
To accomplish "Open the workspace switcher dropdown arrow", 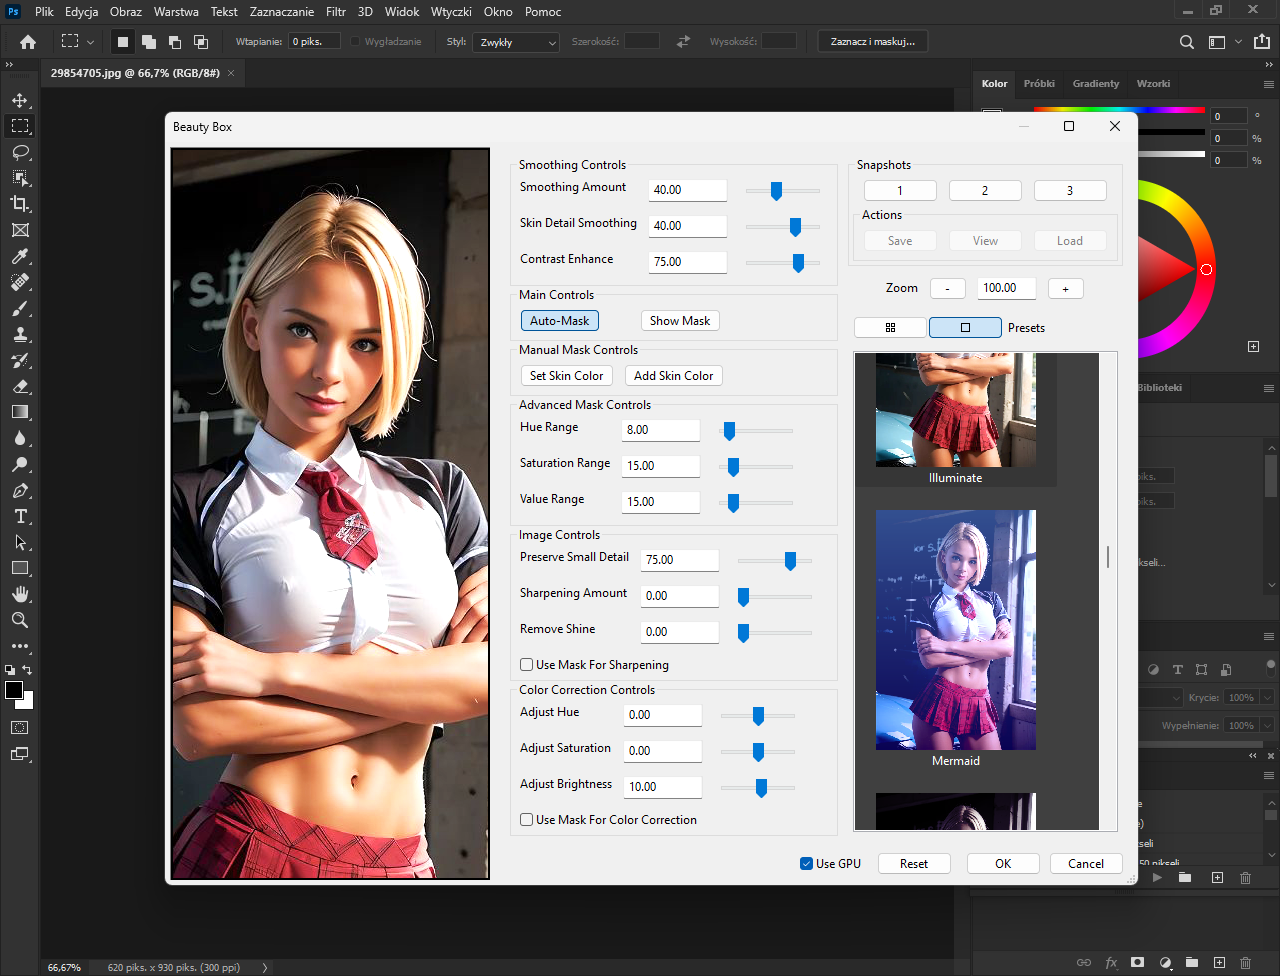I will [x=1238, y=42].
